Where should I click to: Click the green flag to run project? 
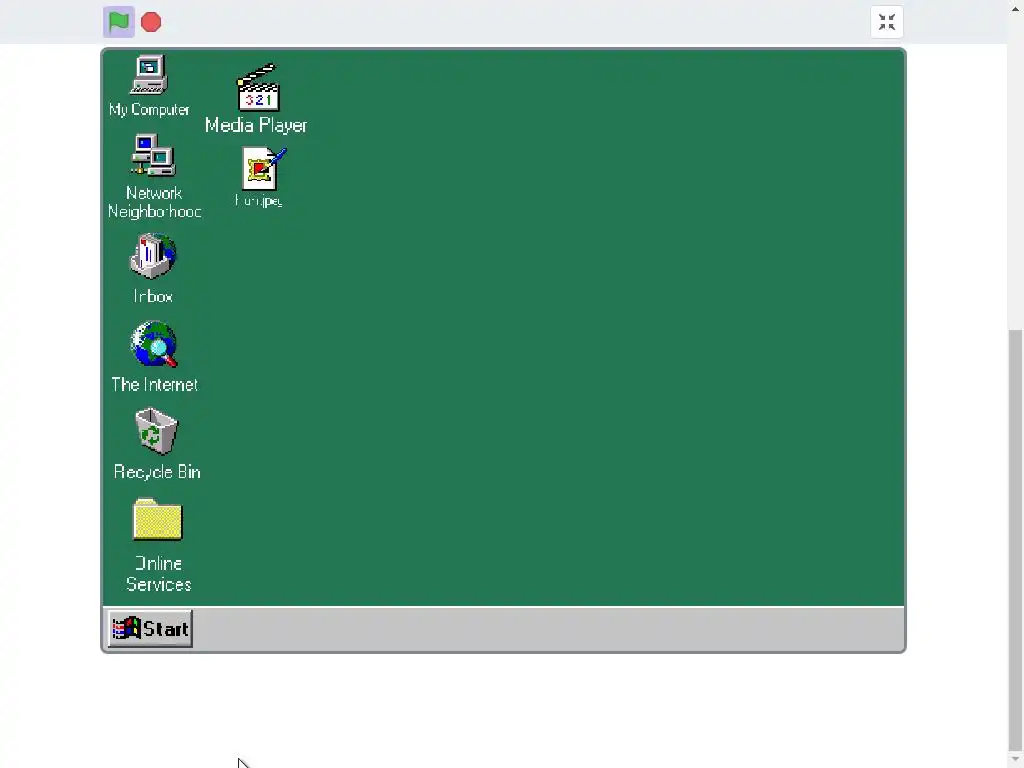point(119,22)
